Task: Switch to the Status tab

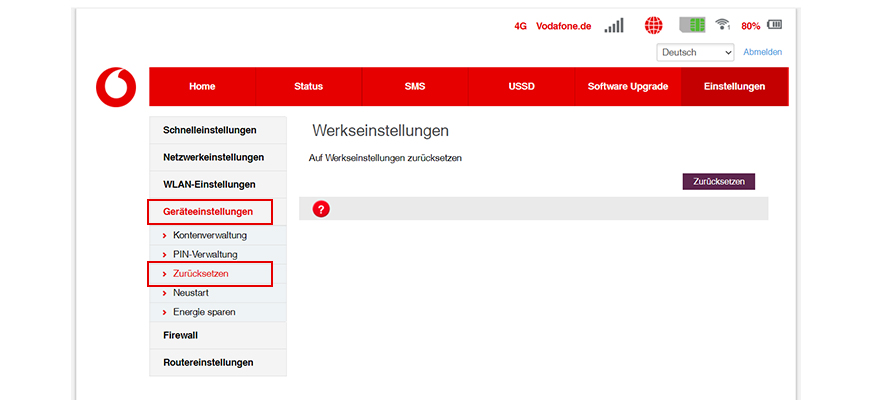Action: pos(308,87)
